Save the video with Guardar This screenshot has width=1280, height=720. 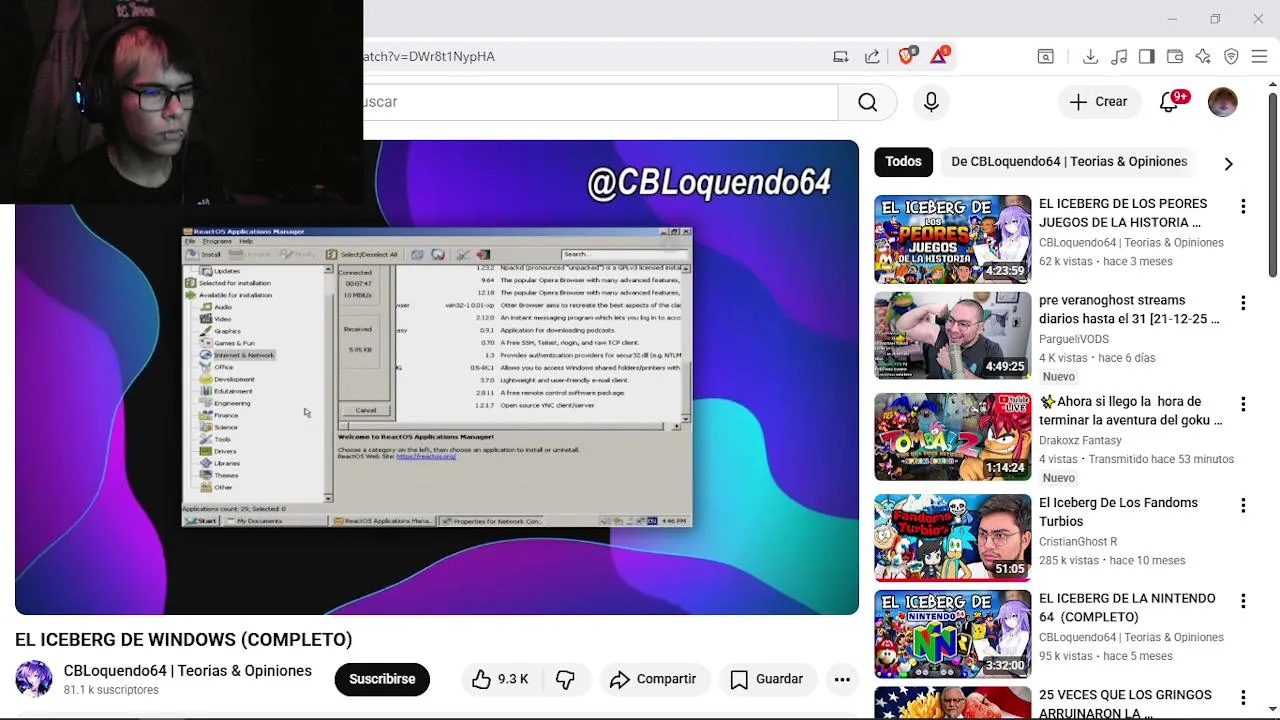767,679
